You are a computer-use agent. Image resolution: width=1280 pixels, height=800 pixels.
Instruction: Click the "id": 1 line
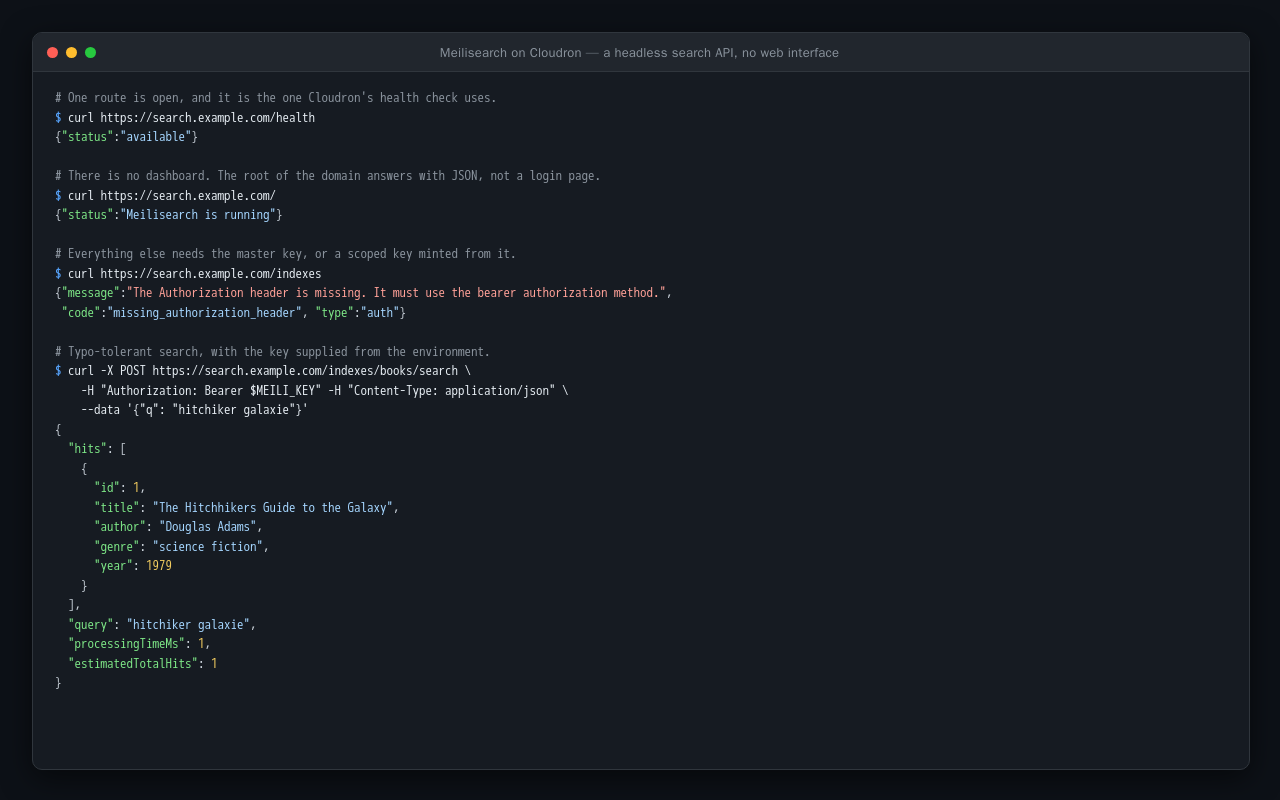[120, 488]
